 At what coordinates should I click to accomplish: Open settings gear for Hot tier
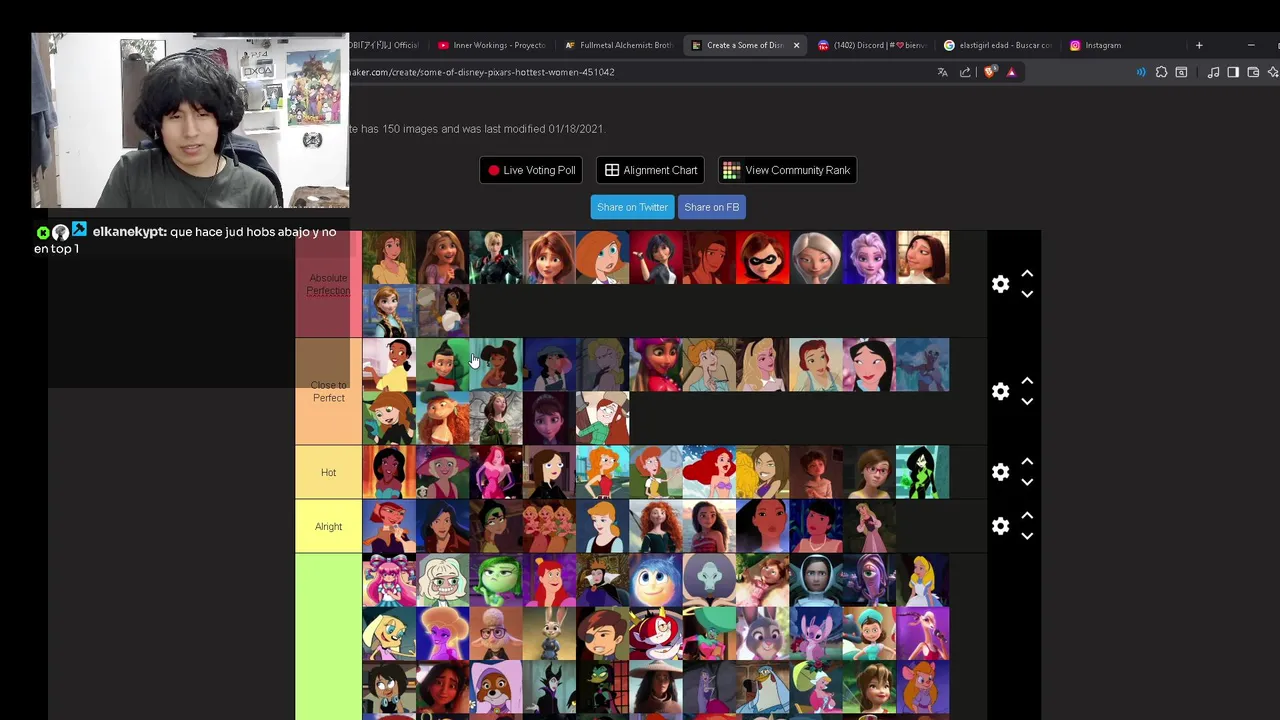coord(1000,472)
